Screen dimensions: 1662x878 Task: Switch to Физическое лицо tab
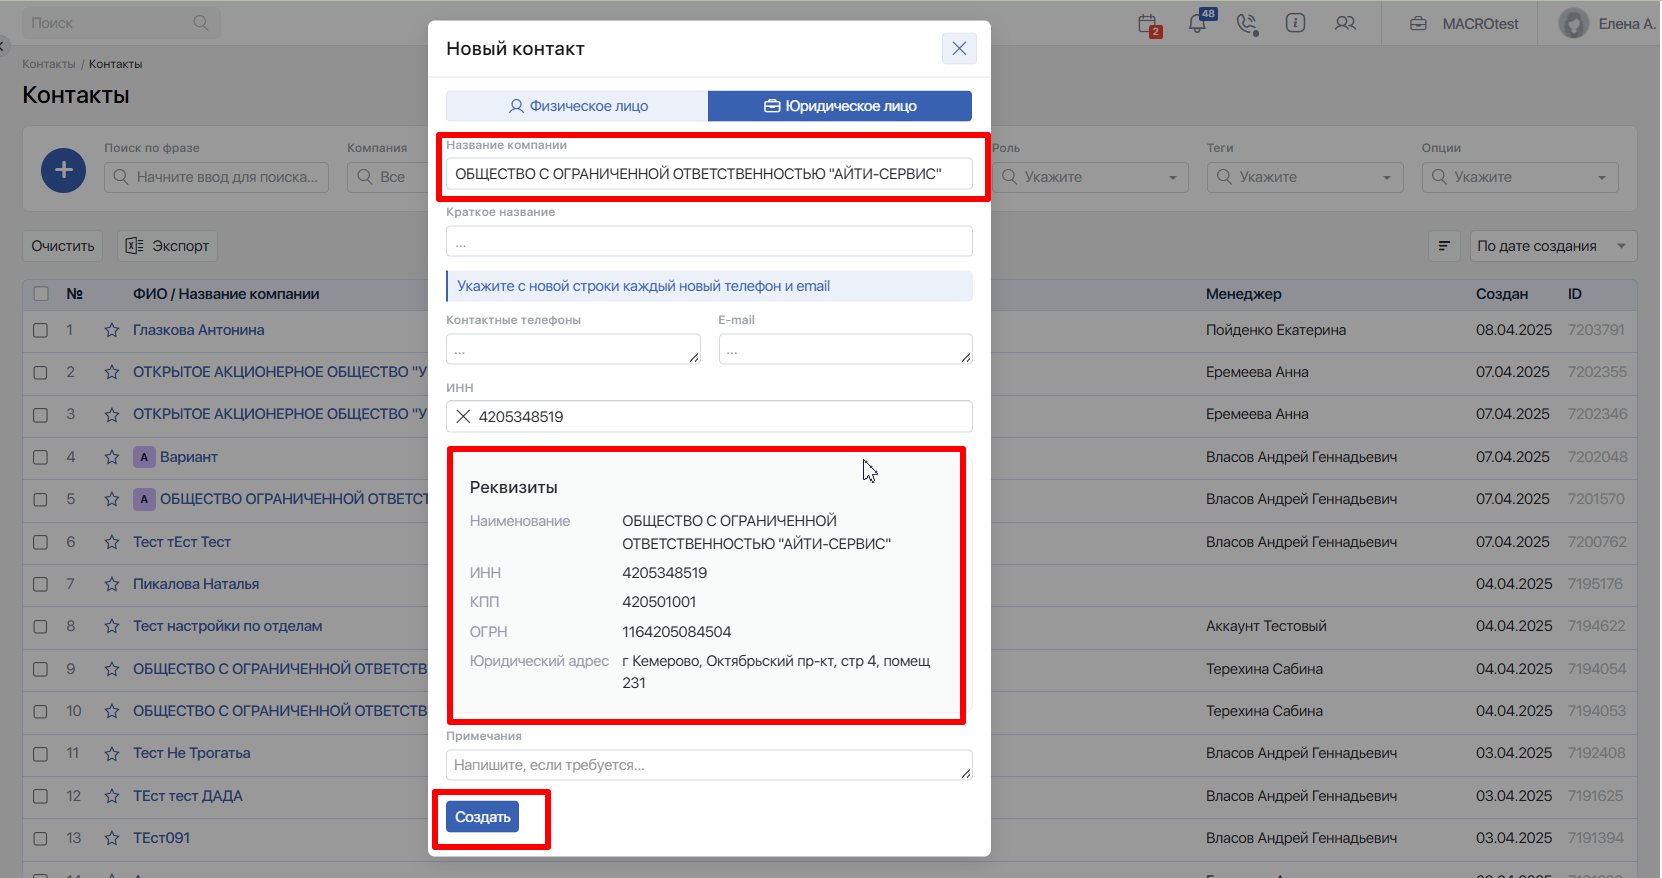point(577,106)
